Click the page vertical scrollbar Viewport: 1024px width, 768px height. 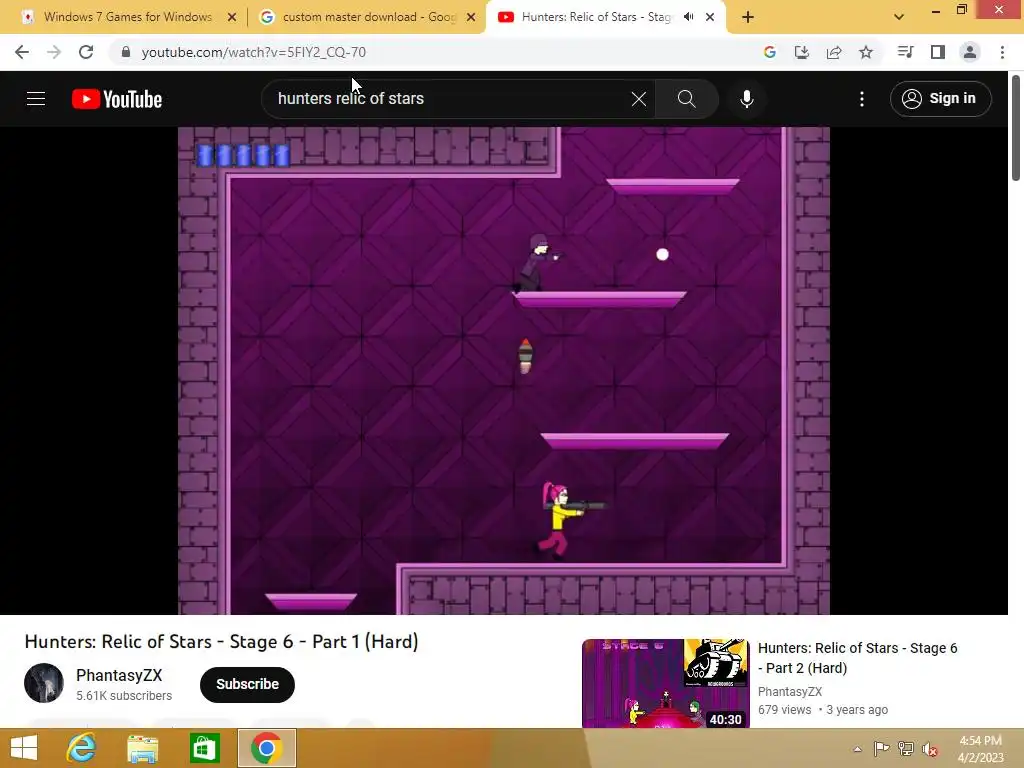tap(1016, 127)
